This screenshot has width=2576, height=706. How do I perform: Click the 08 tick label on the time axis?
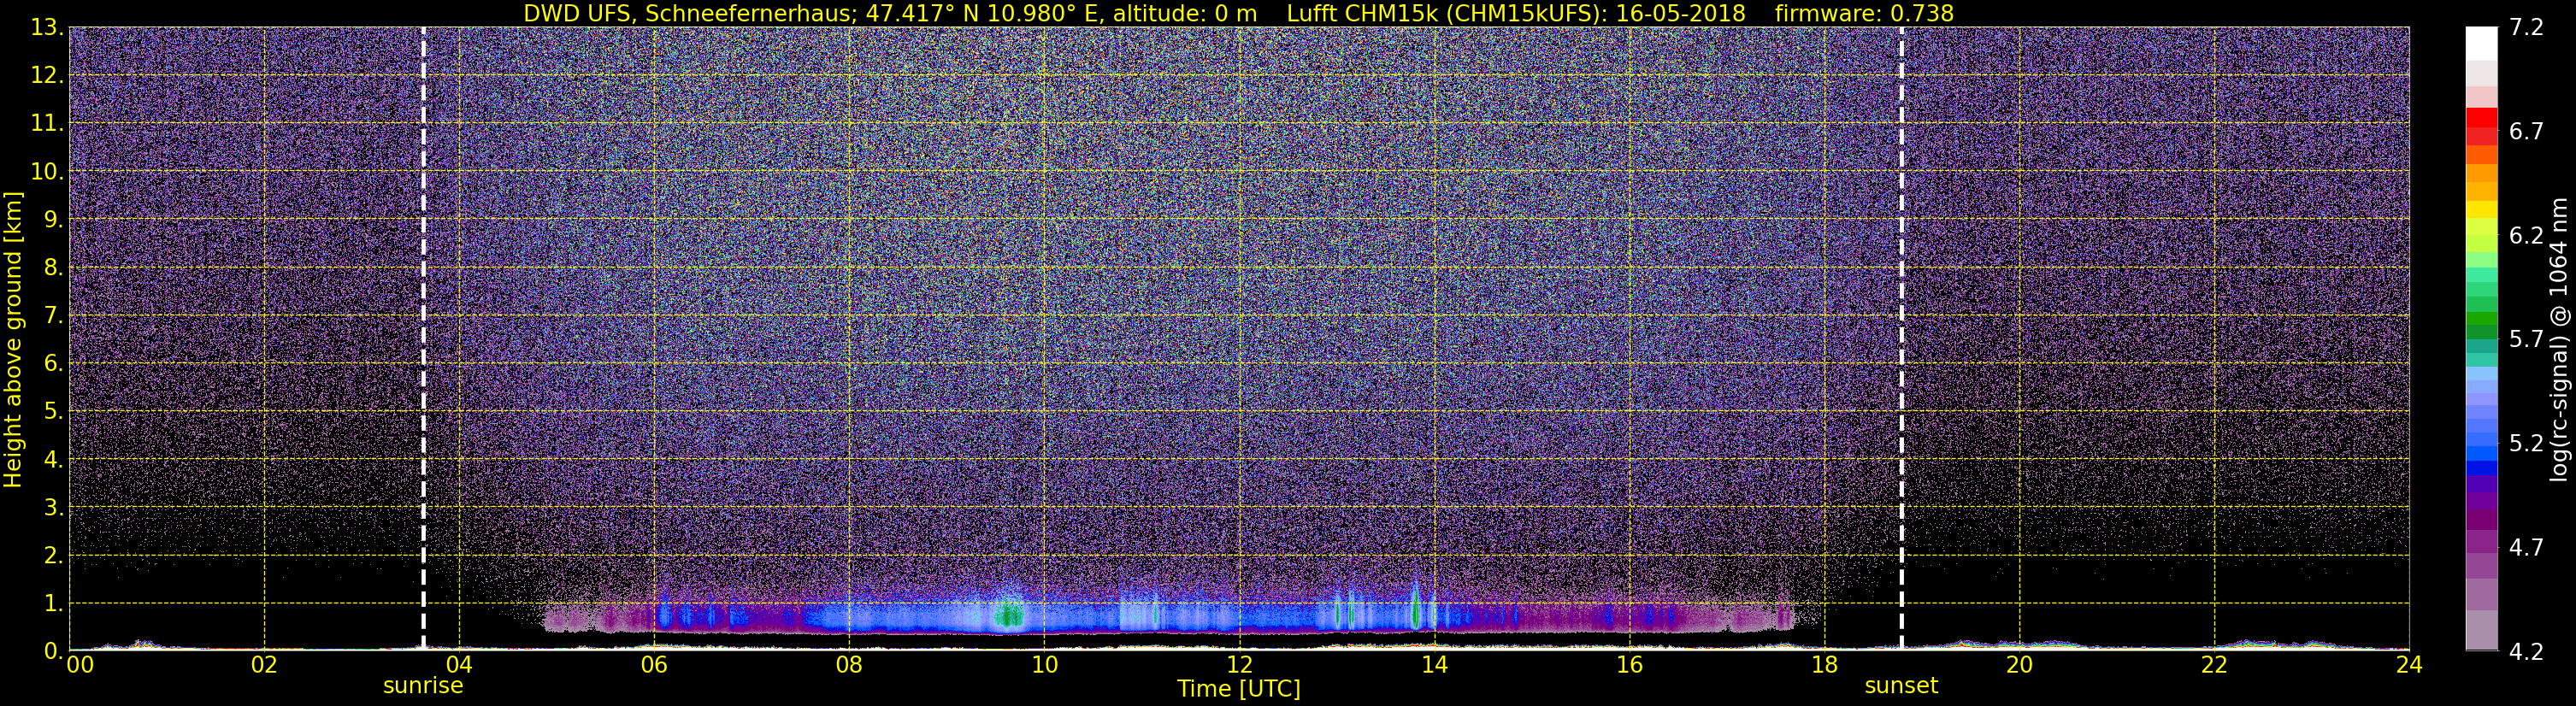849,665
